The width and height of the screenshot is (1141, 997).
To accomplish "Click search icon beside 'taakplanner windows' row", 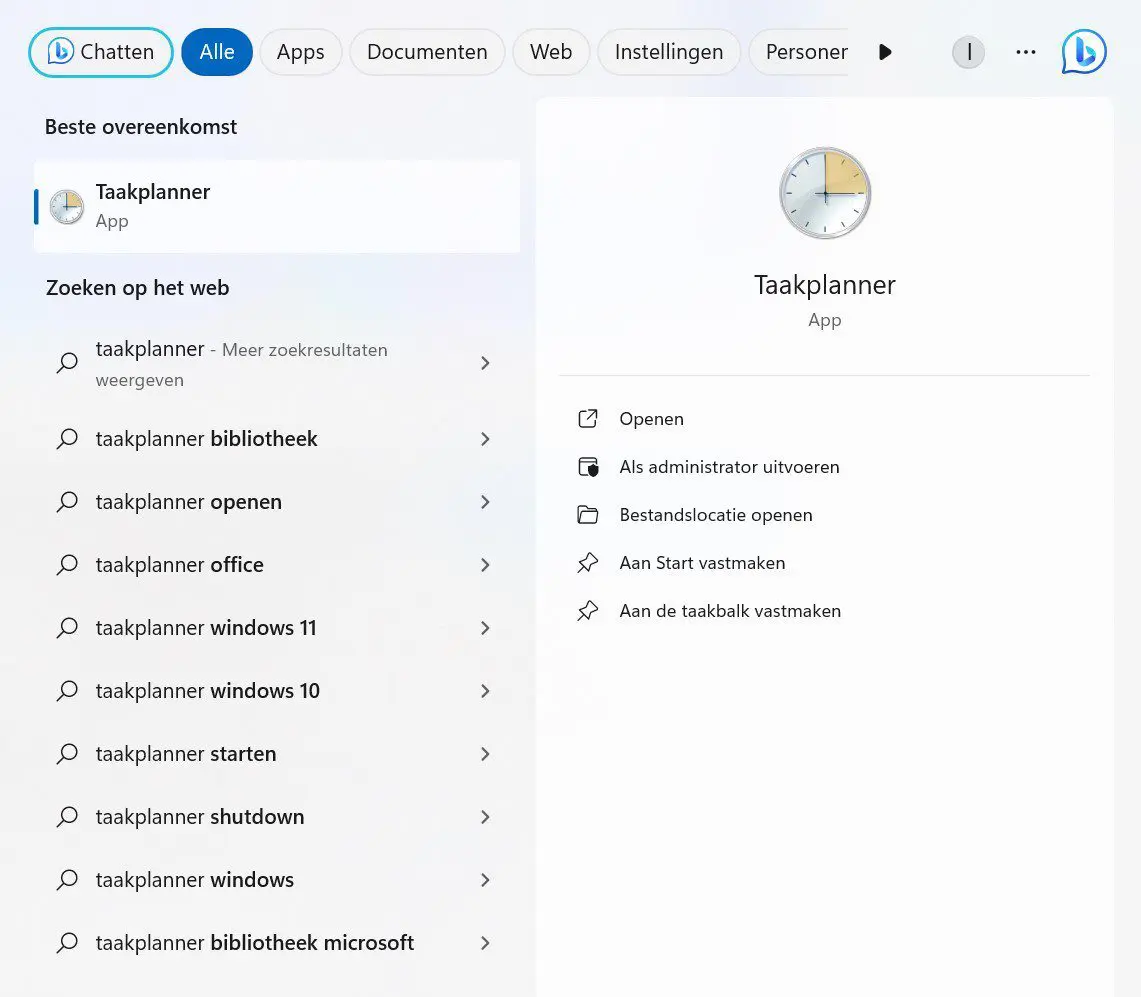I will pos(68,880).
